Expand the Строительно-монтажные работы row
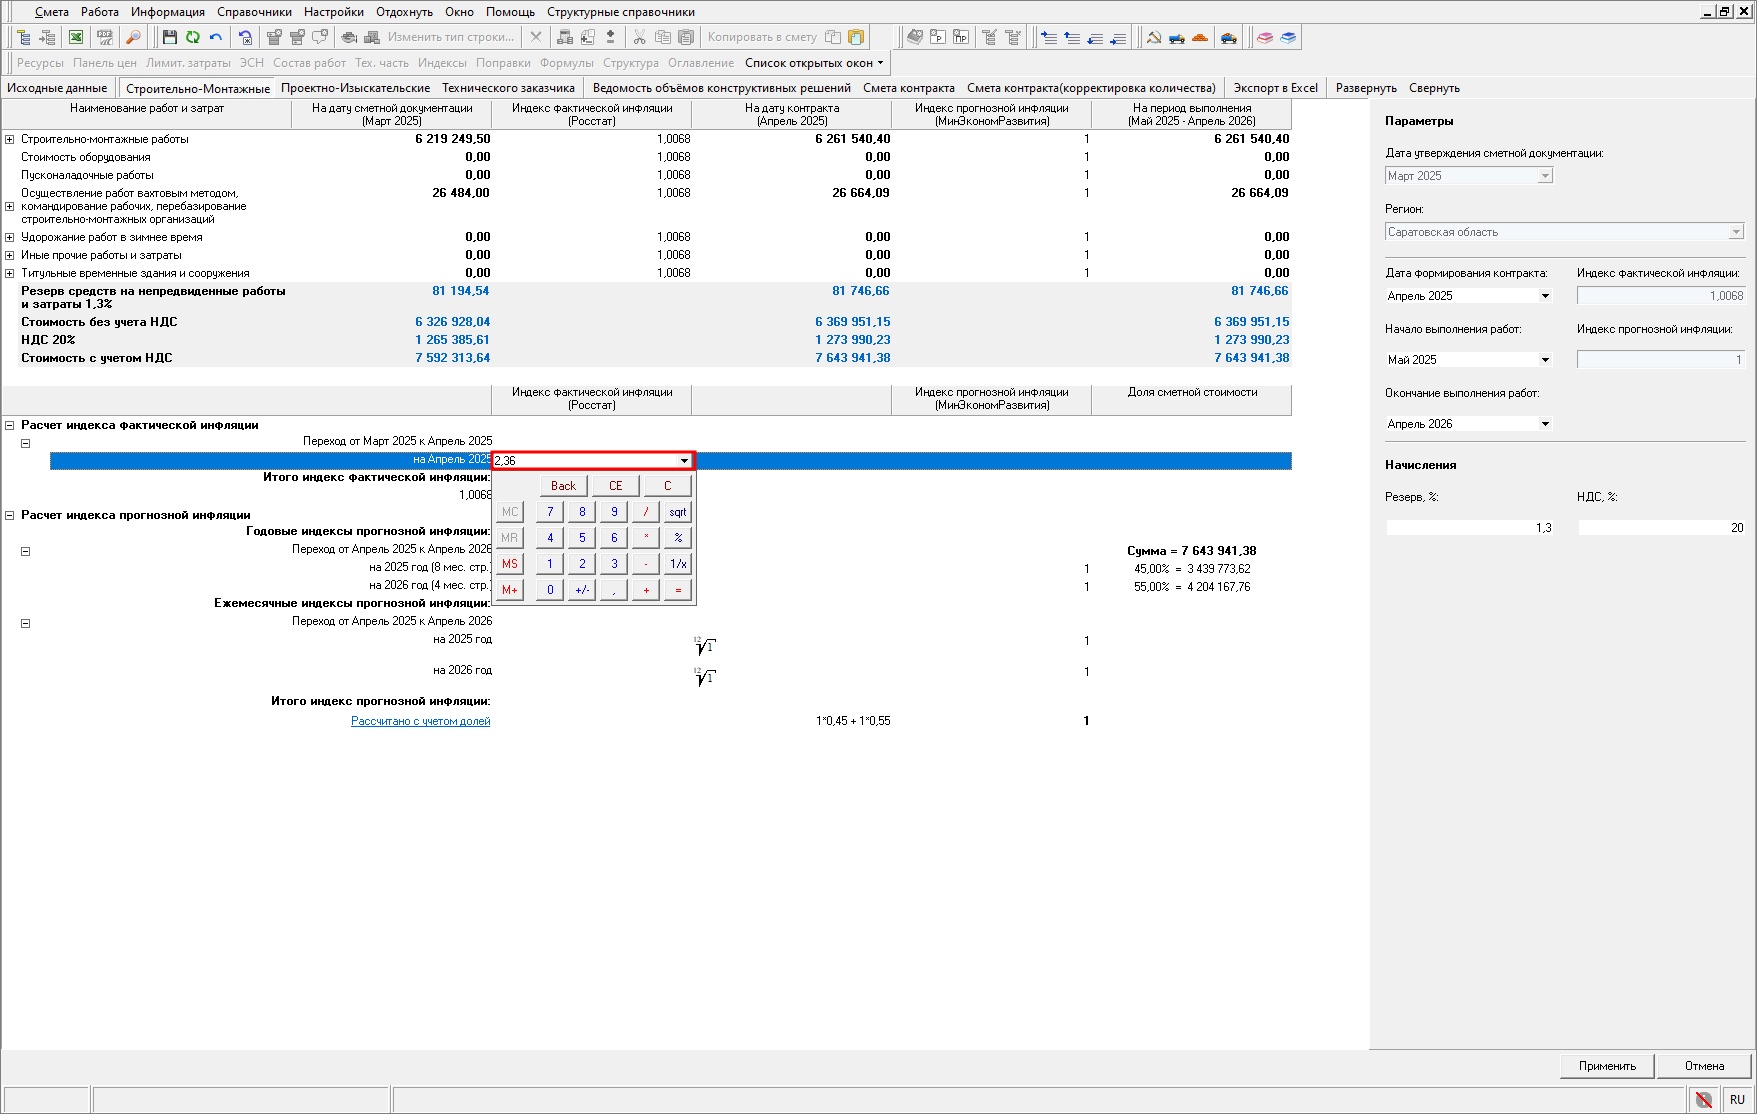 [10, 140]
